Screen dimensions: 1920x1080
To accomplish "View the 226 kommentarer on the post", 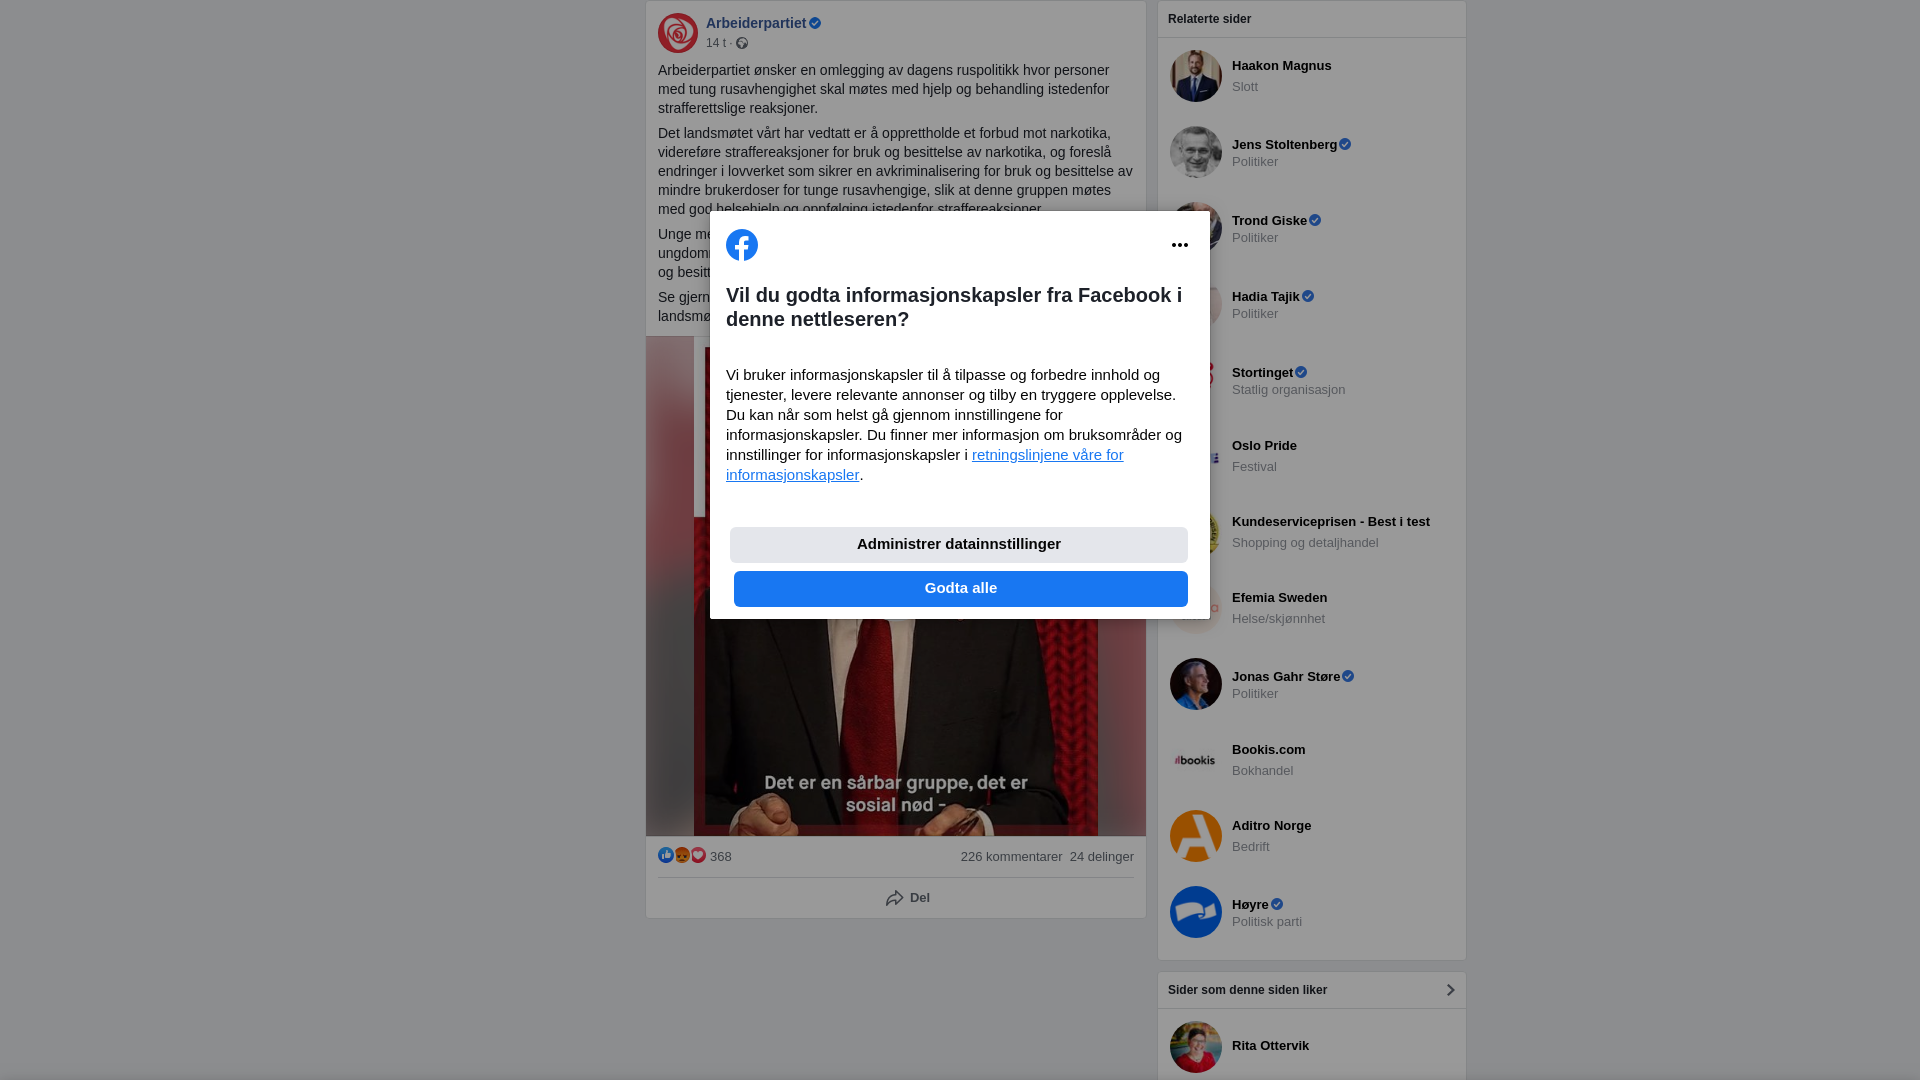I will pos(1011,857).
